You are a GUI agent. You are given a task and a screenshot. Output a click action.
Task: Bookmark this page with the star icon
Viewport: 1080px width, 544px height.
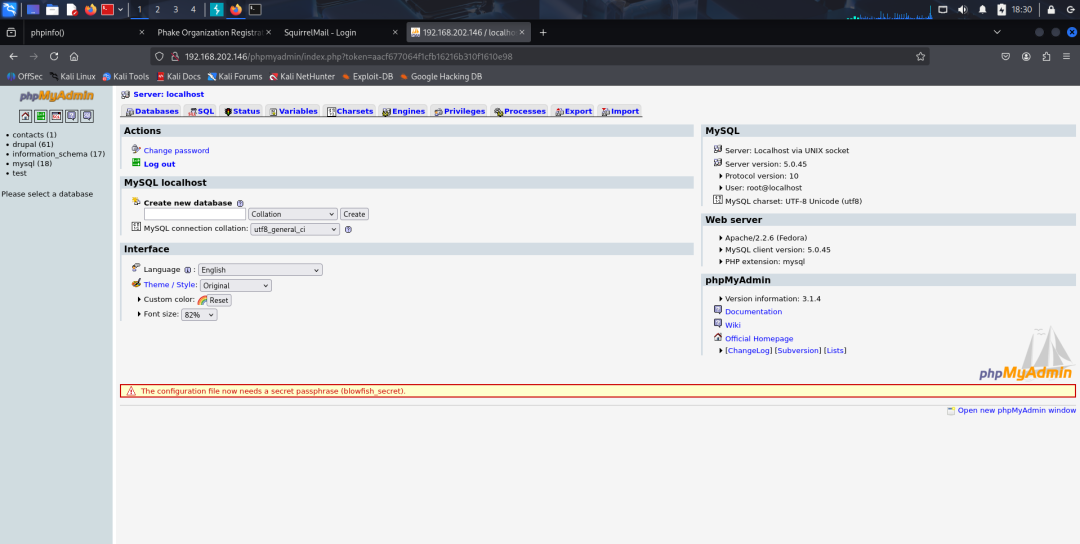[x=920, y=56]
